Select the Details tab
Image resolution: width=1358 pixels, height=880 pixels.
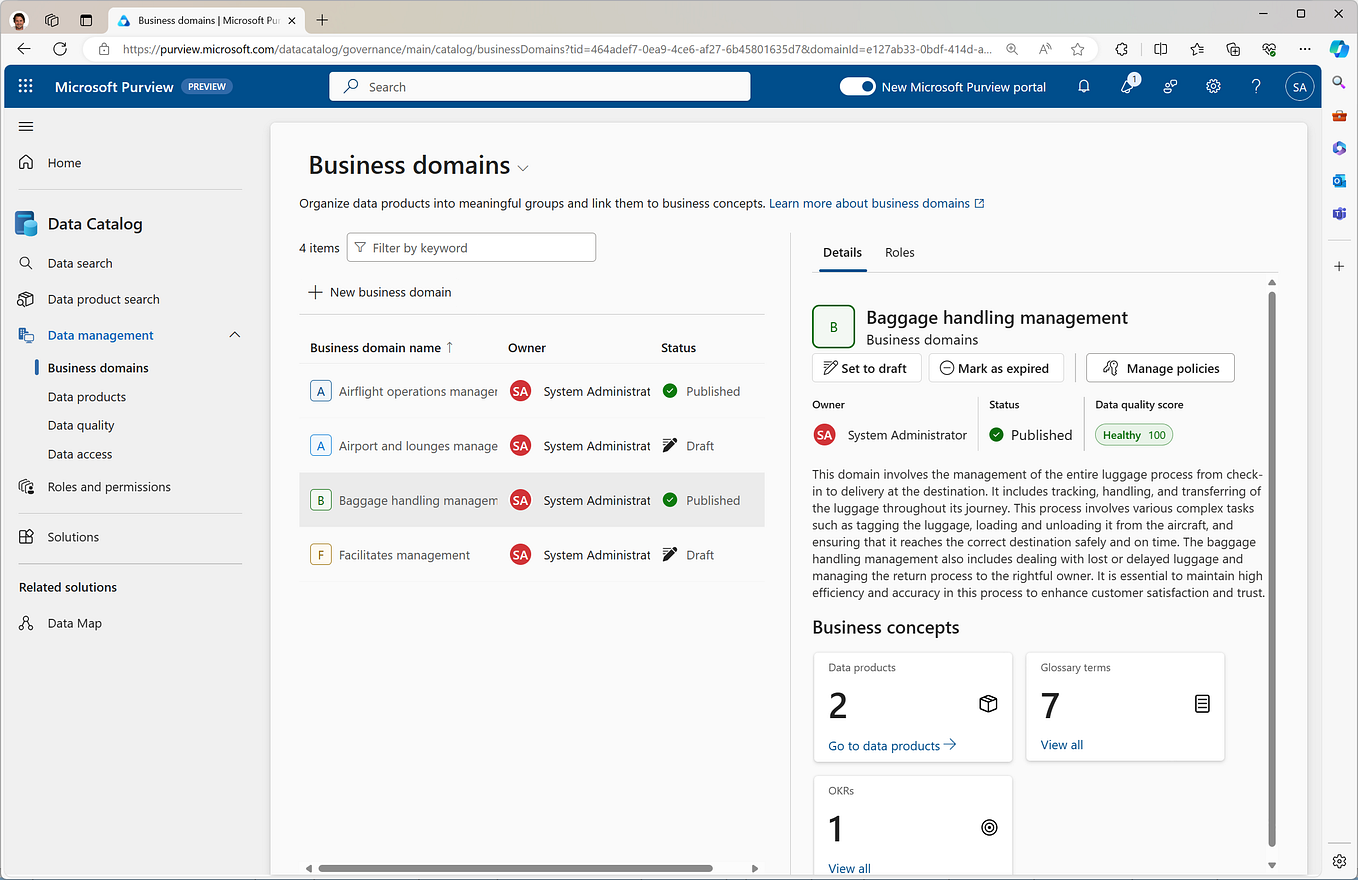point(842,253)
